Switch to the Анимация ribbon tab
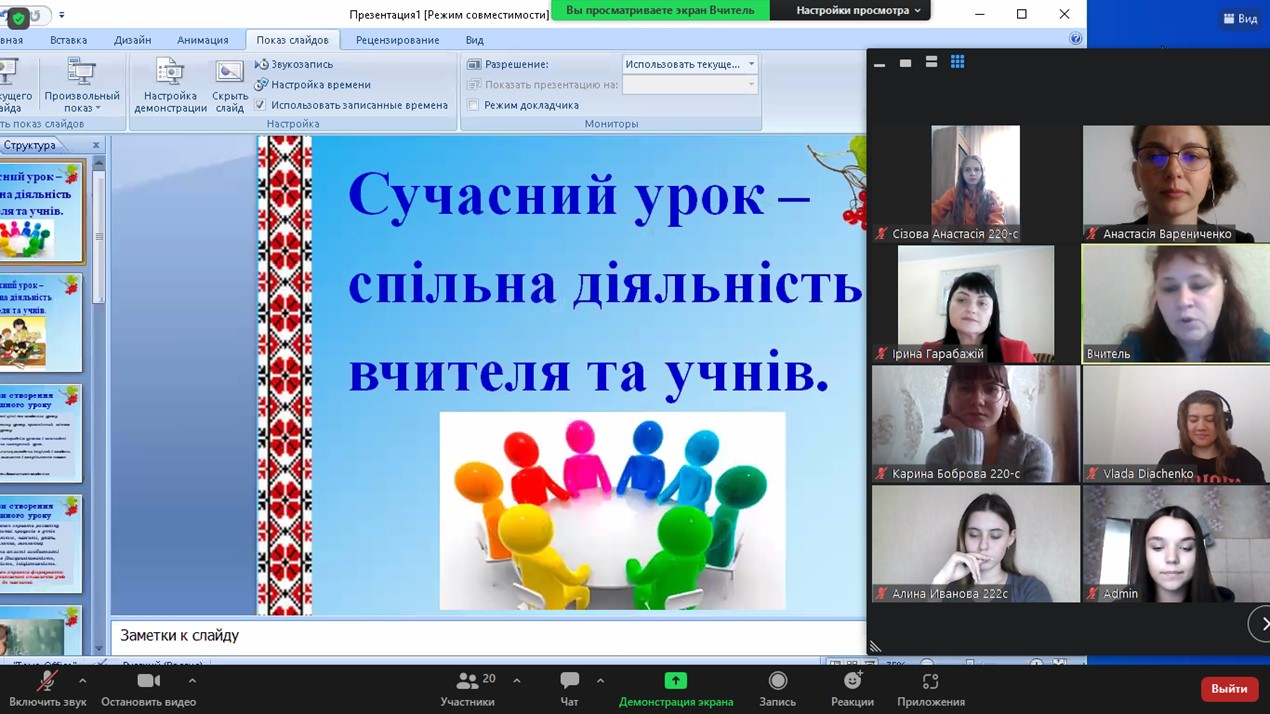Viewport: 1270px width, 714px height. point(202,40)
